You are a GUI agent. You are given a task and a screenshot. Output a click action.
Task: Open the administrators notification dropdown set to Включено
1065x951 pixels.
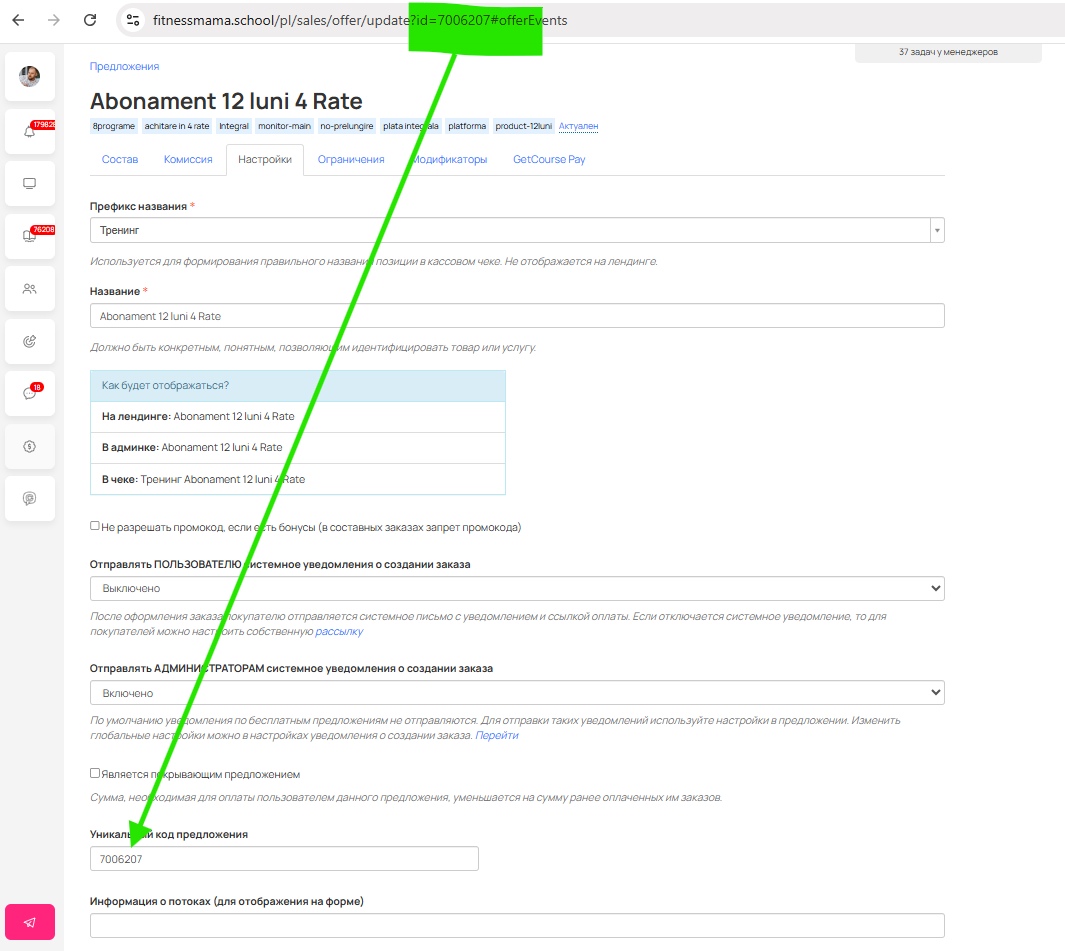[517, 693]
